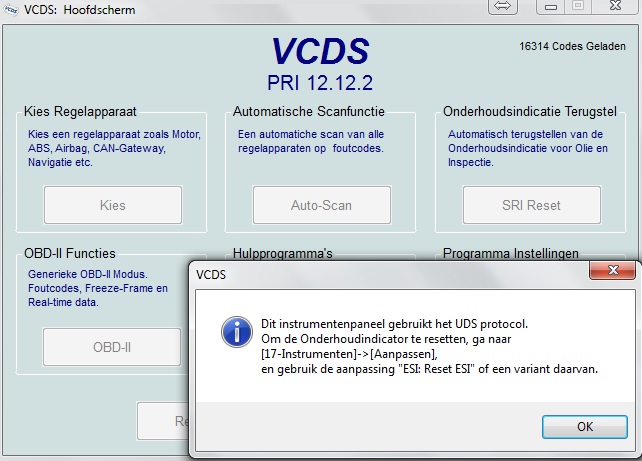Close the VCDS Hoofdscherm main window
The image size is (642, 461).
(x=615, y=6)
